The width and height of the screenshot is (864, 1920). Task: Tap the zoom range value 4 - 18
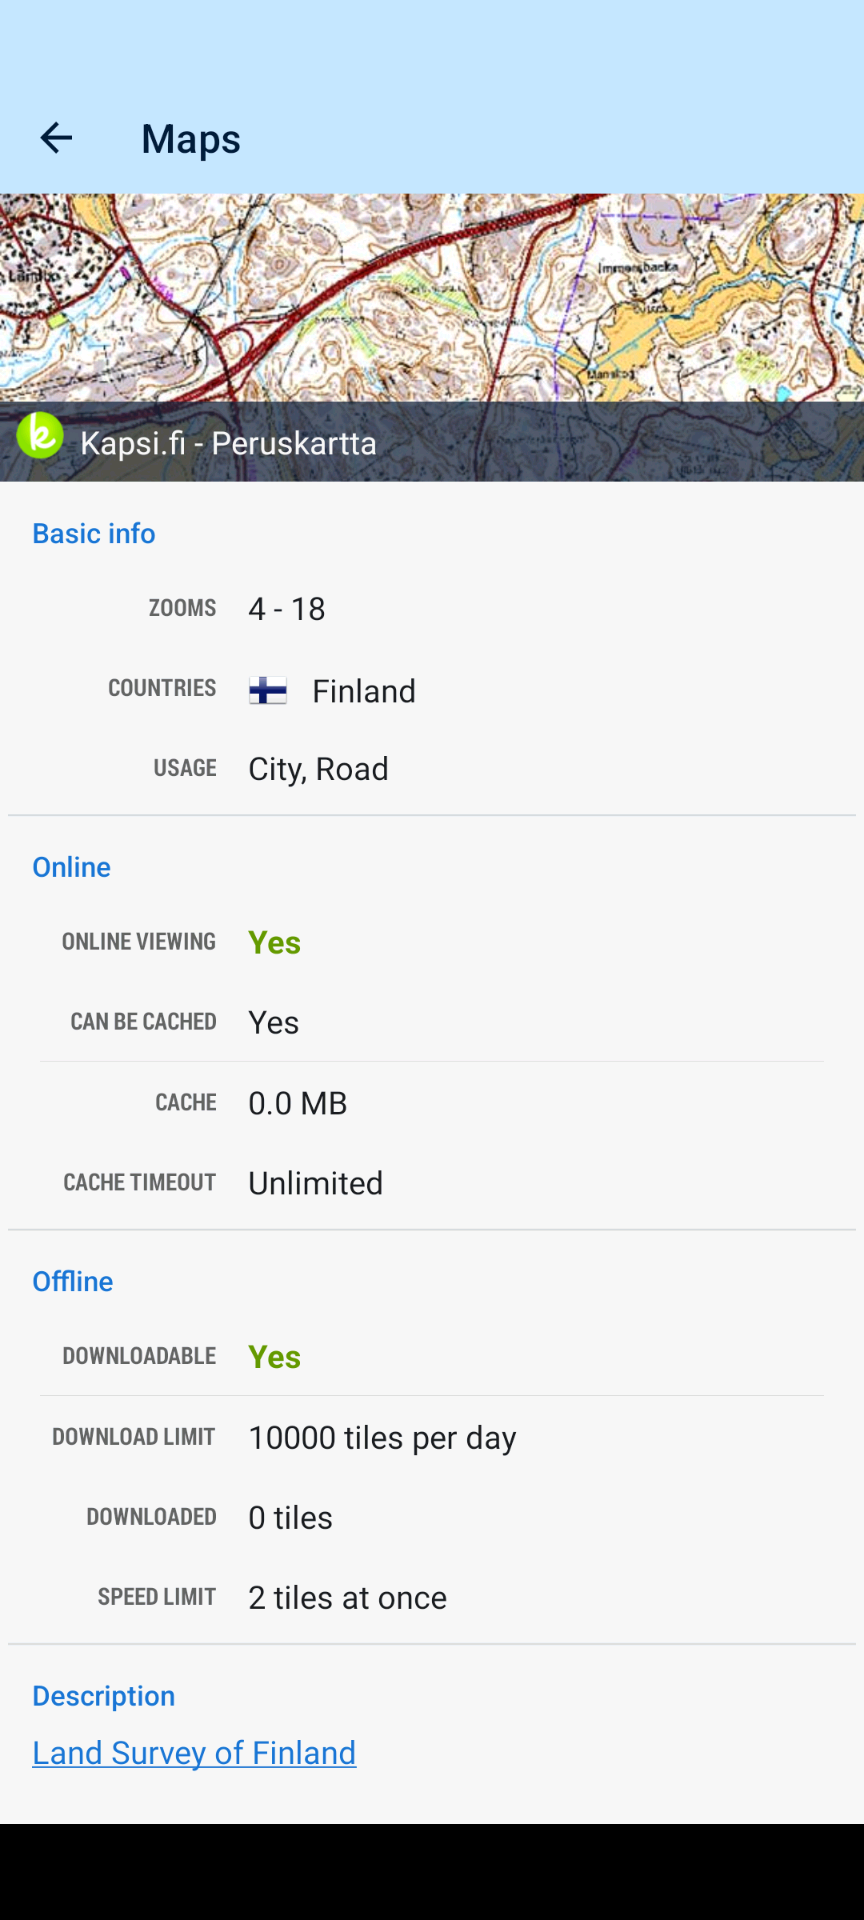pos(287,609)
